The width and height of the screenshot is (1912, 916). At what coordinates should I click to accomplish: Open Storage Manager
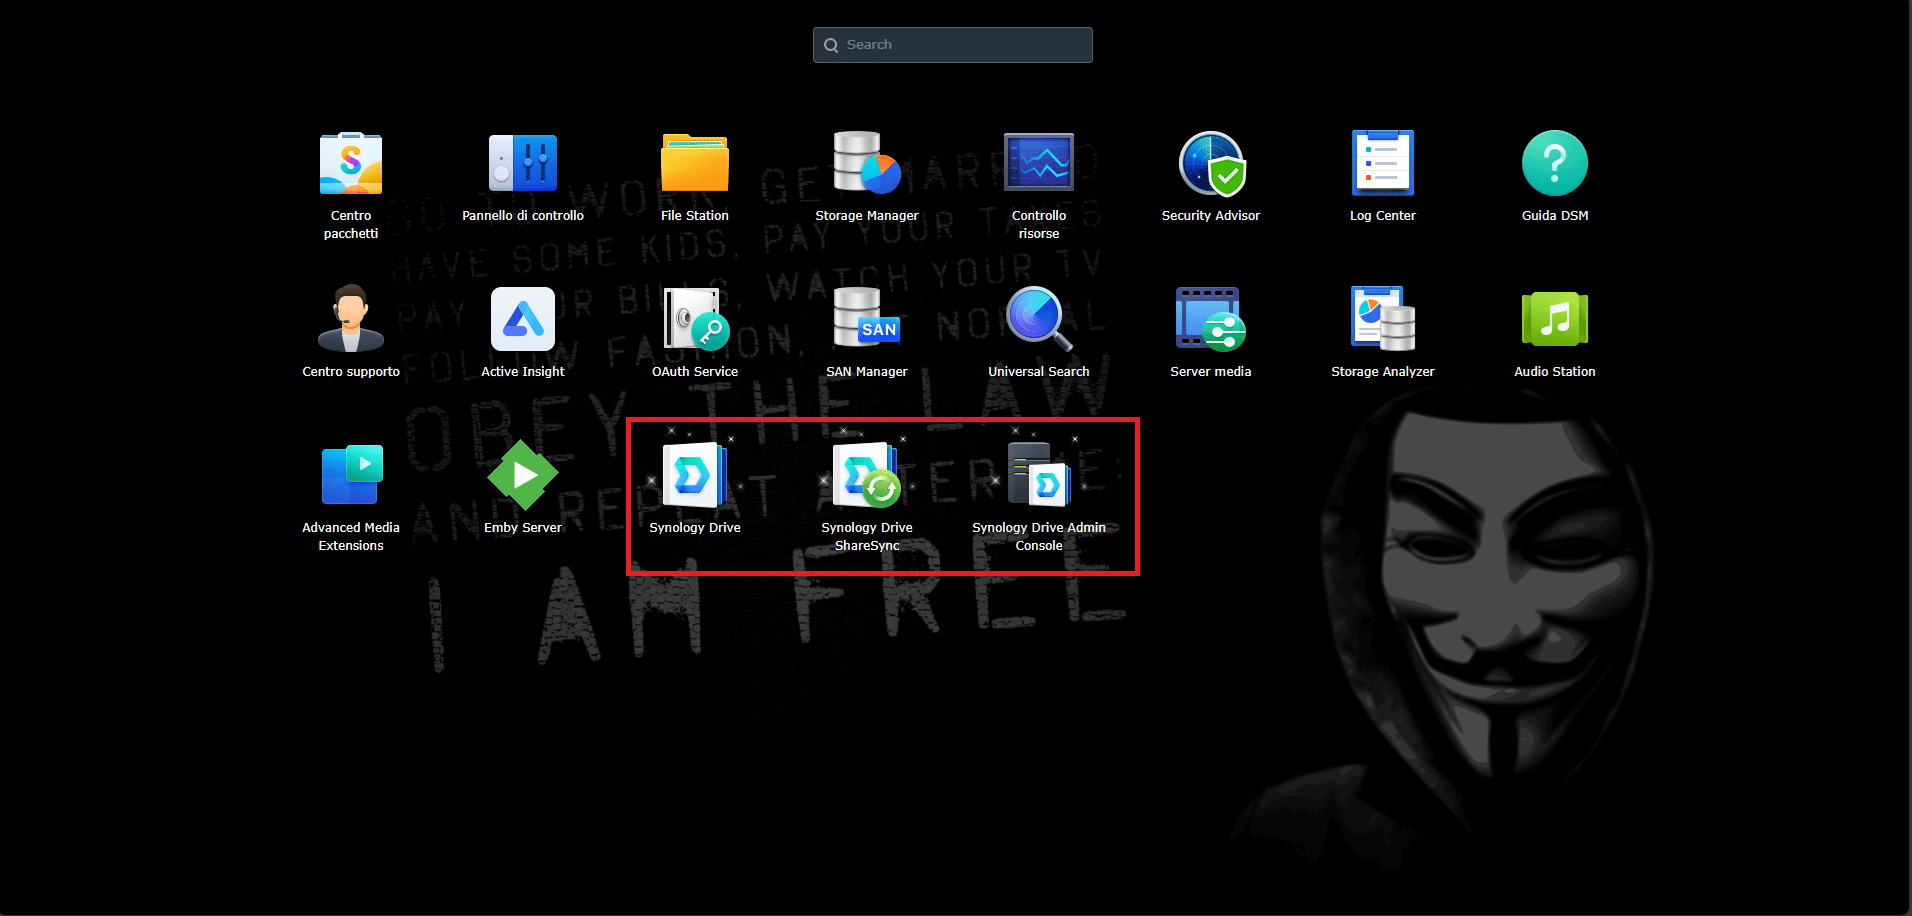click(x=867, y=163)
